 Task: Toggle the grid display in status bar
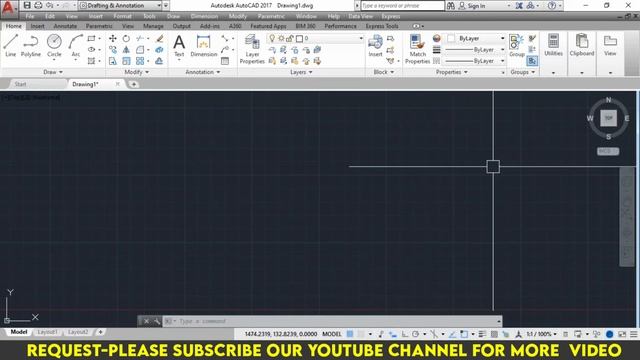click(350, 334)
